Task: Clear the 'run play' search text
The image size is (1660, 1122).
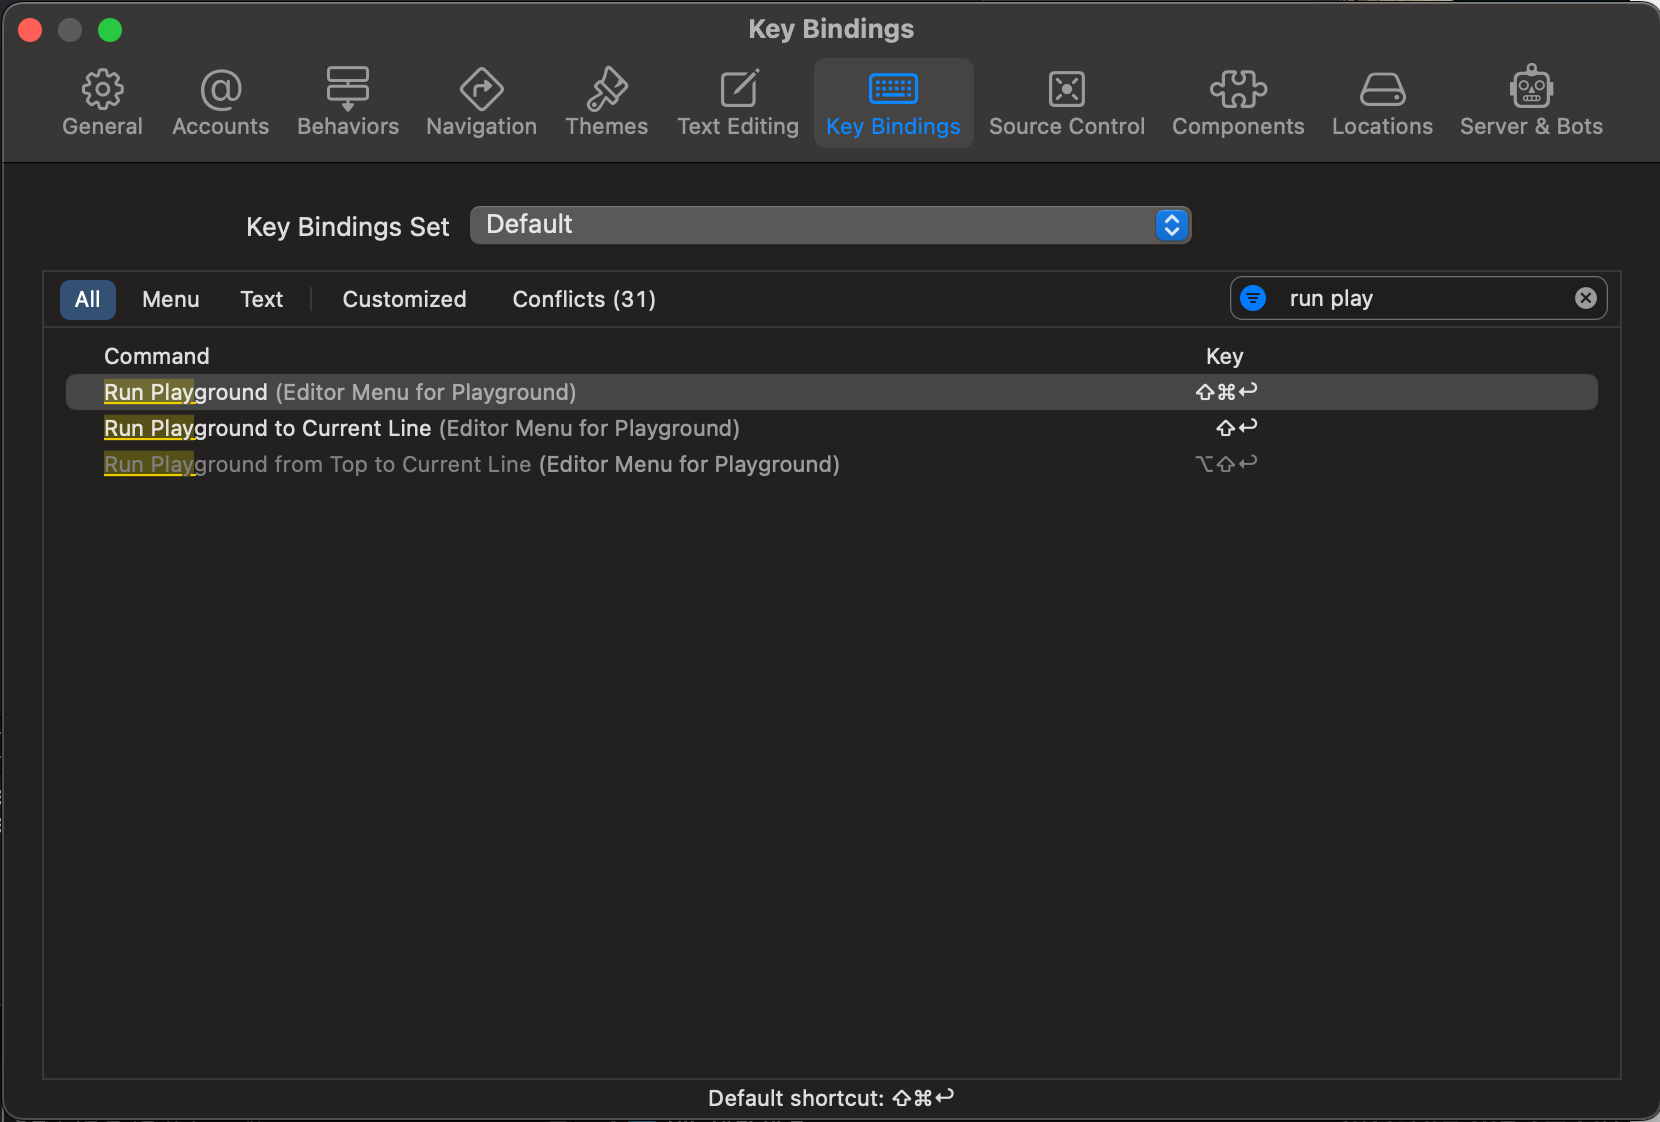Action: pos(1585,298)
